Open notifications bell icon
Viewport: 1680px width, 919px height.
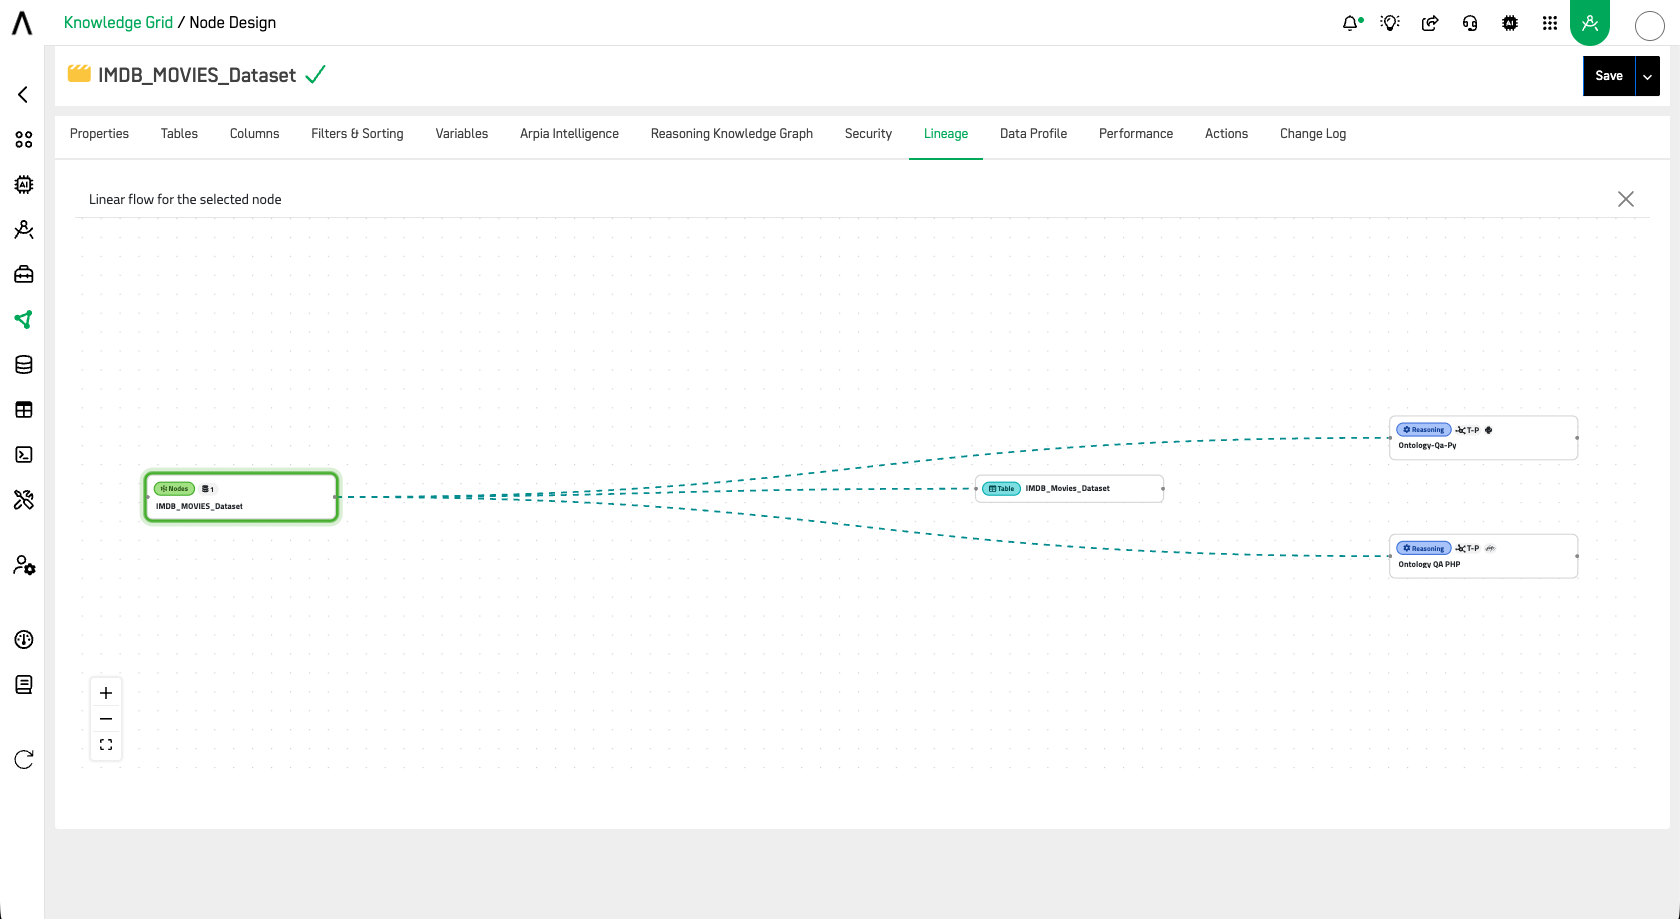pos(1352,23)
